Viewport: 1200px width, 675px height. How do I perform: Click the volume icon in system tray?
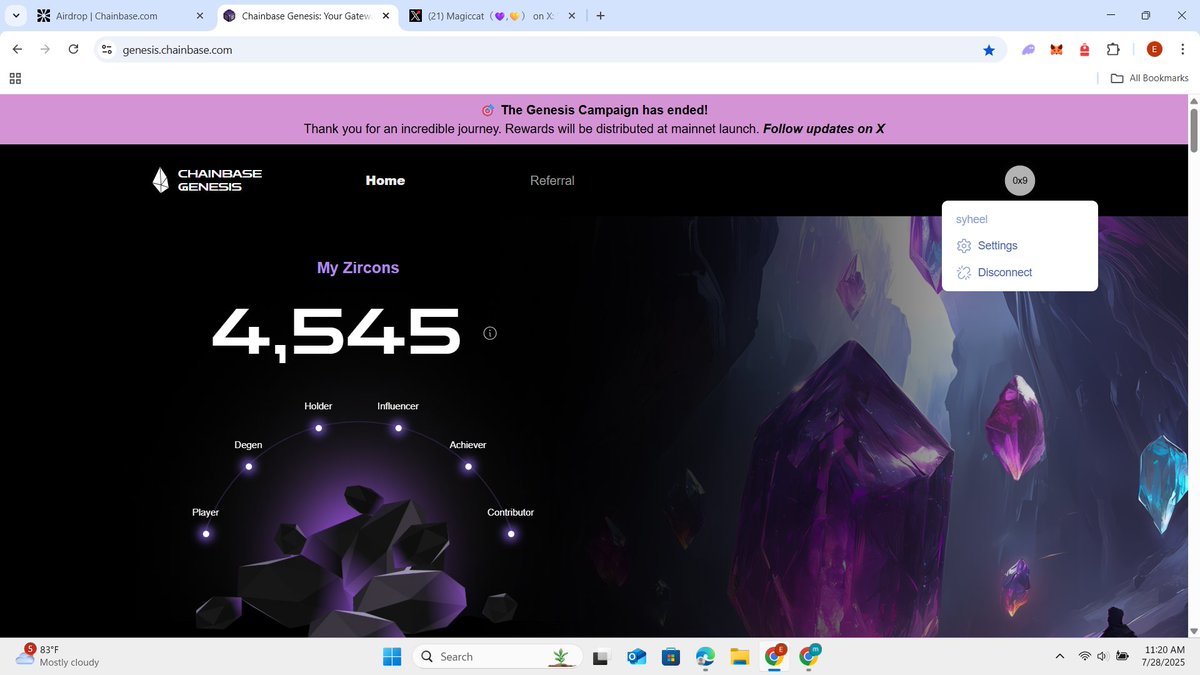pyautogui.click(x=1102, y=657)
